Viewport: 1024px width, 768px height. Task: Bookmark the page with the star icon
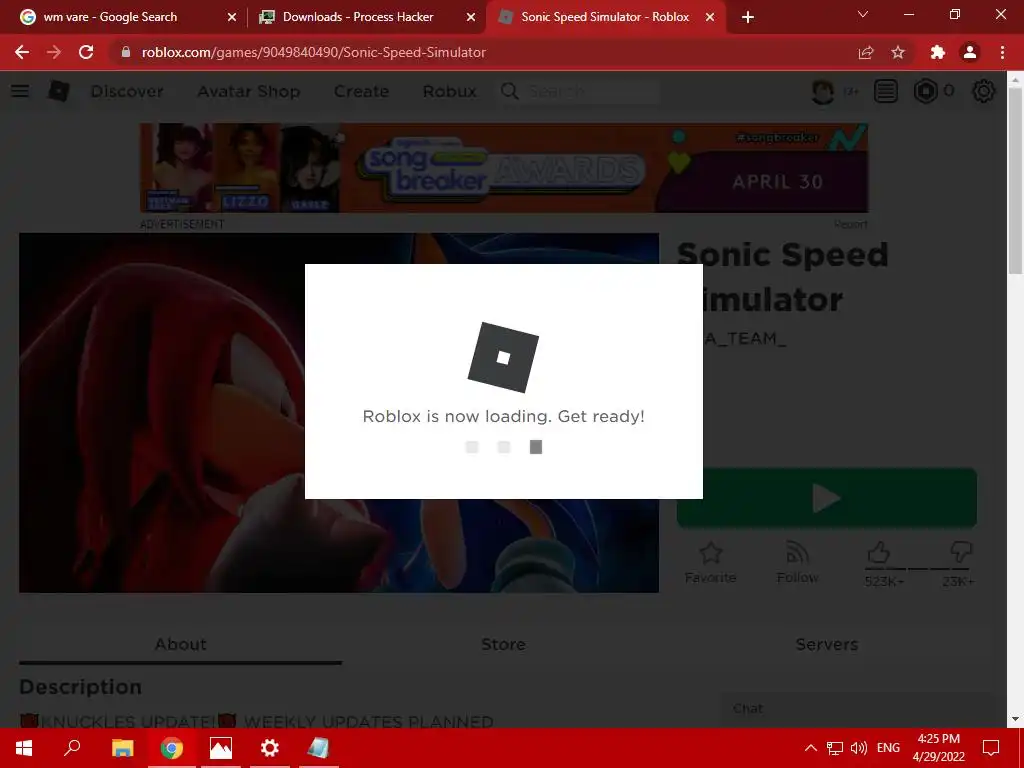pos(898,52)
